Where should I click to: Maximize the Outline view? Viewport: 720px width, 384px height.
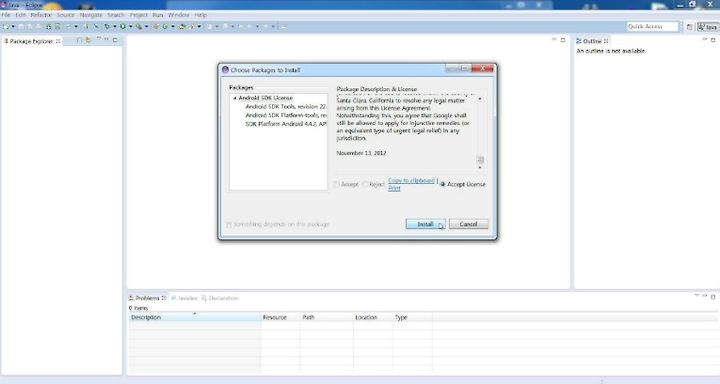[713, 40]
